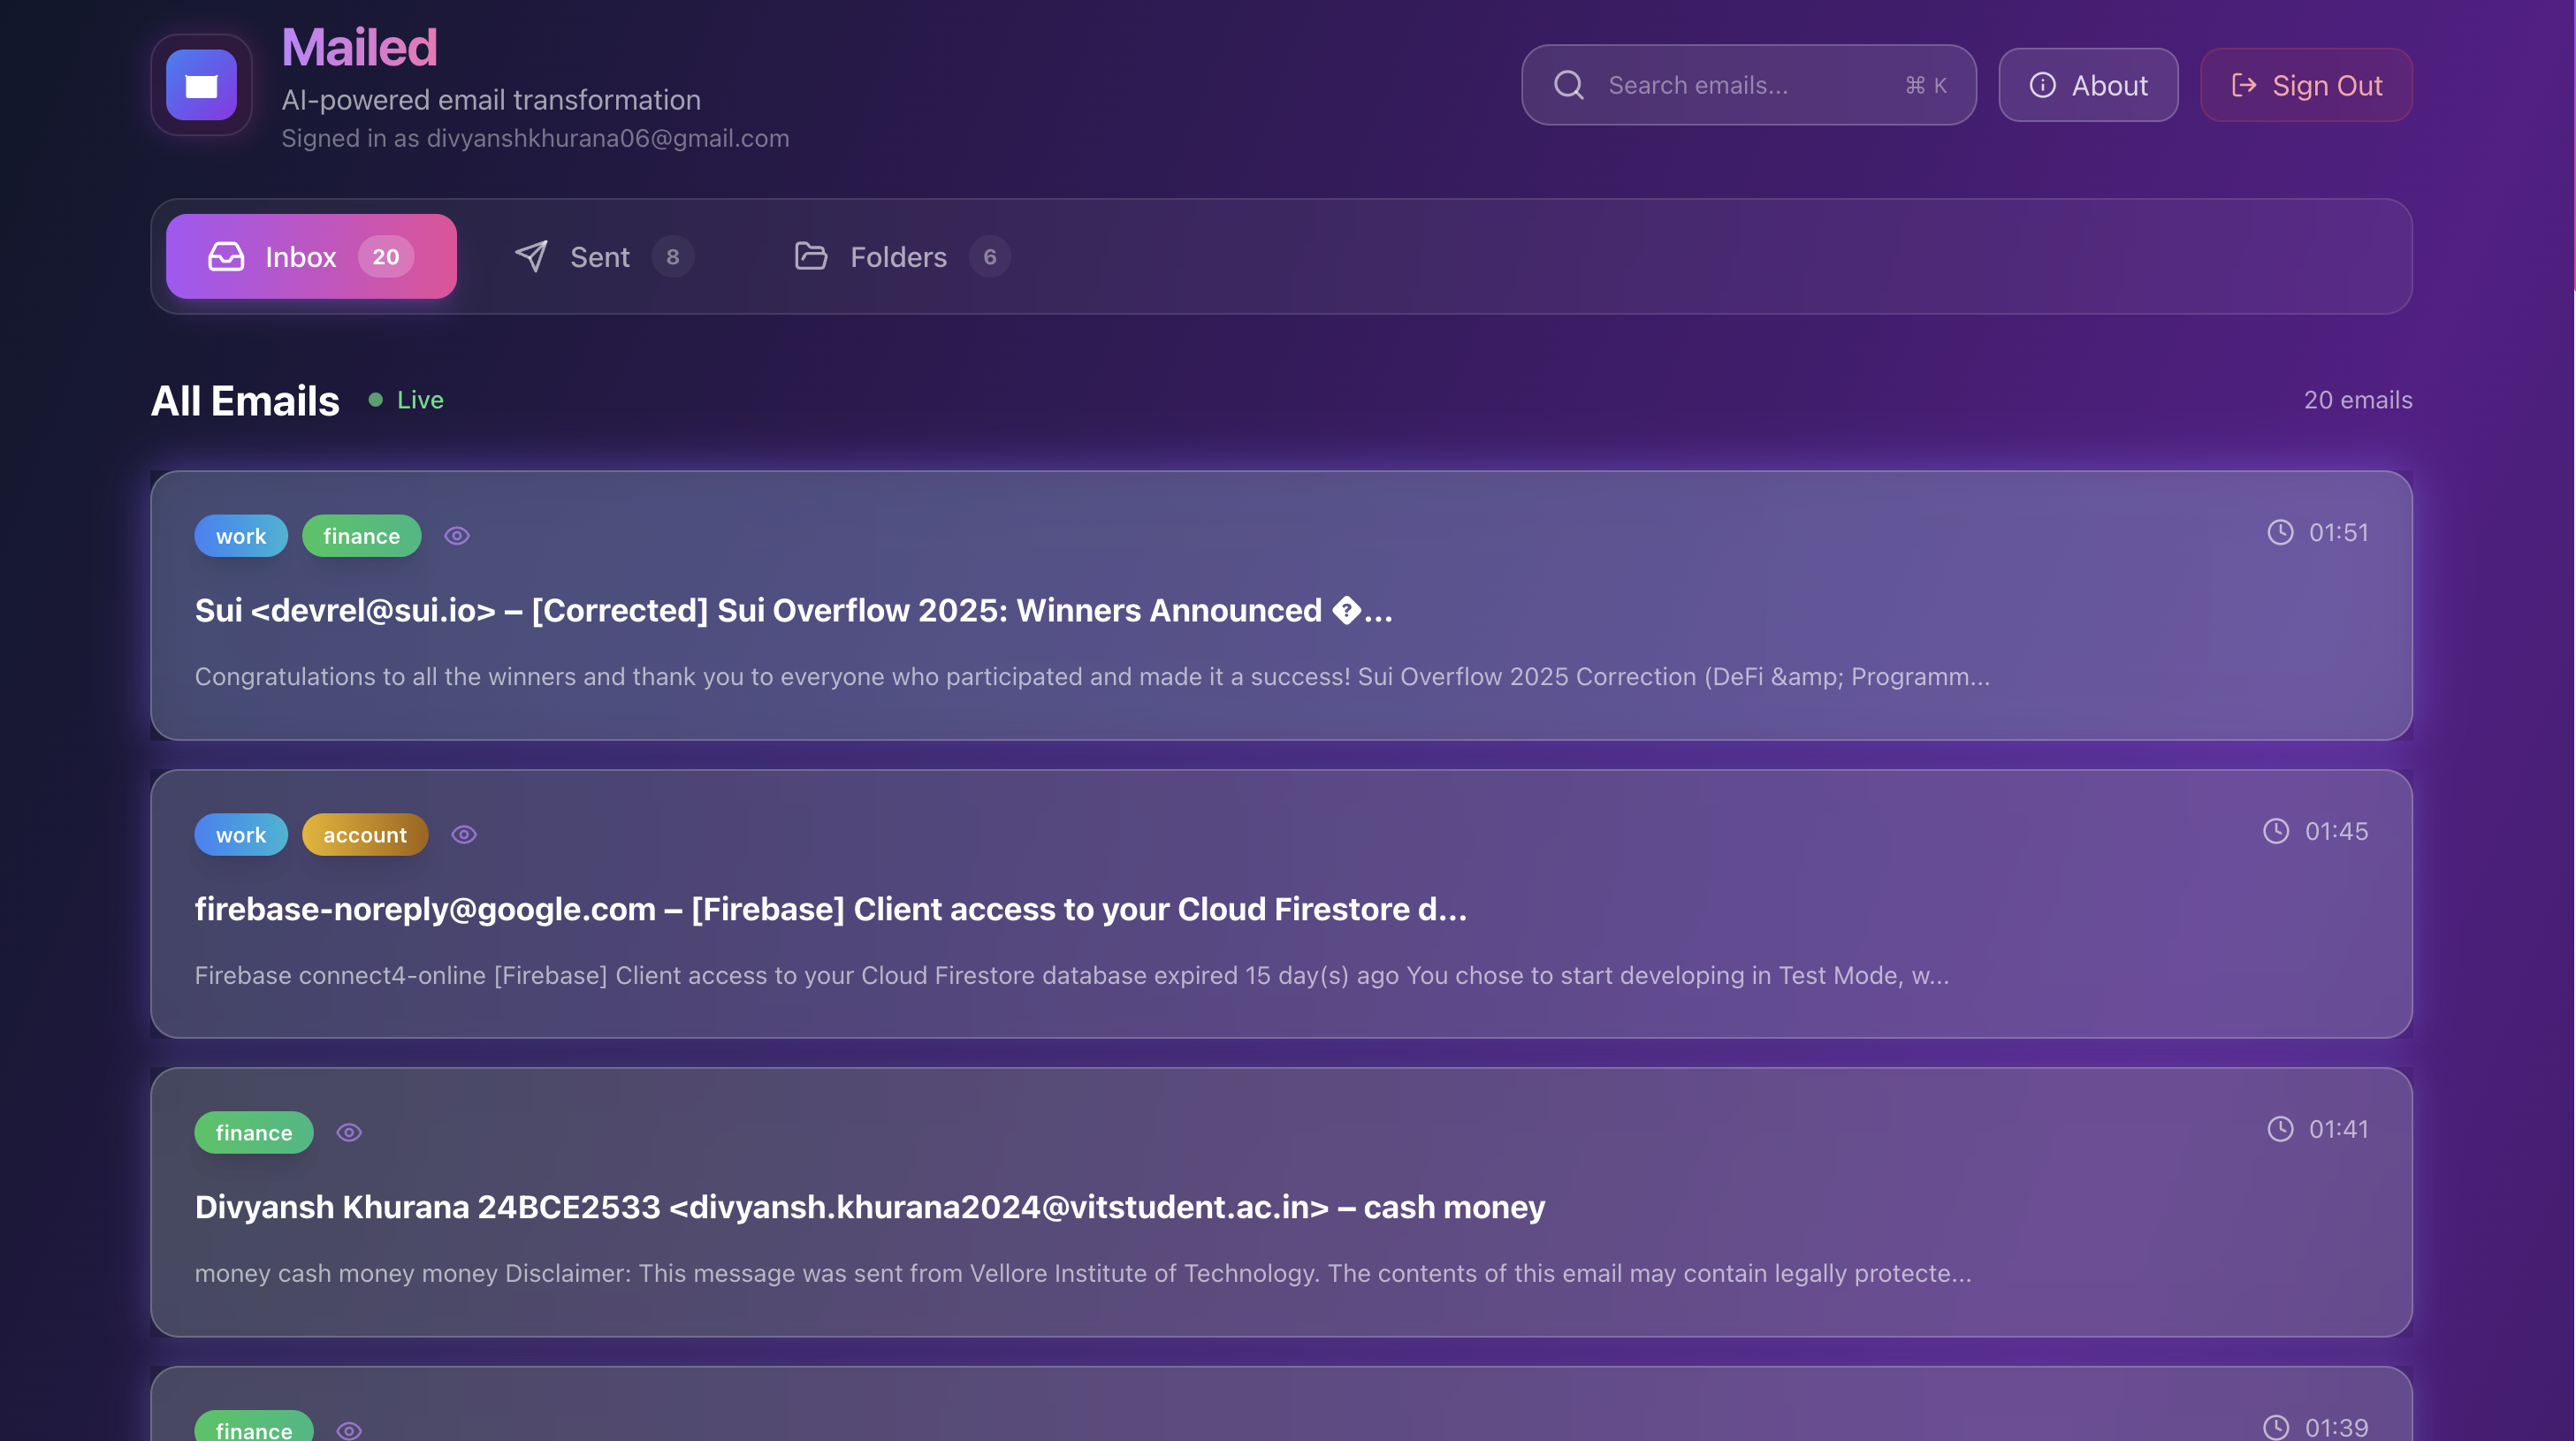
Task: Select the account tag on Firebase email
Action: [364, 834]
